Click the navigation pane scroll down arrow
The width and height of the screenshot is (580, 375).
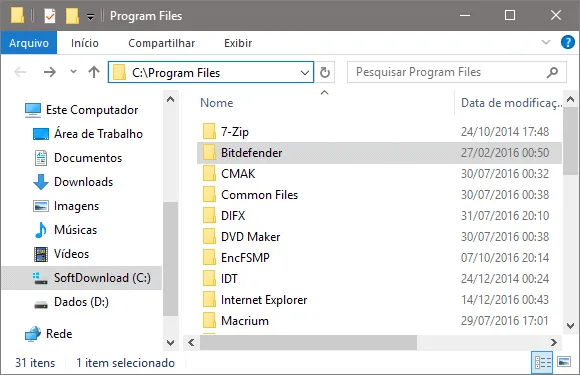(x=171, y=342)
